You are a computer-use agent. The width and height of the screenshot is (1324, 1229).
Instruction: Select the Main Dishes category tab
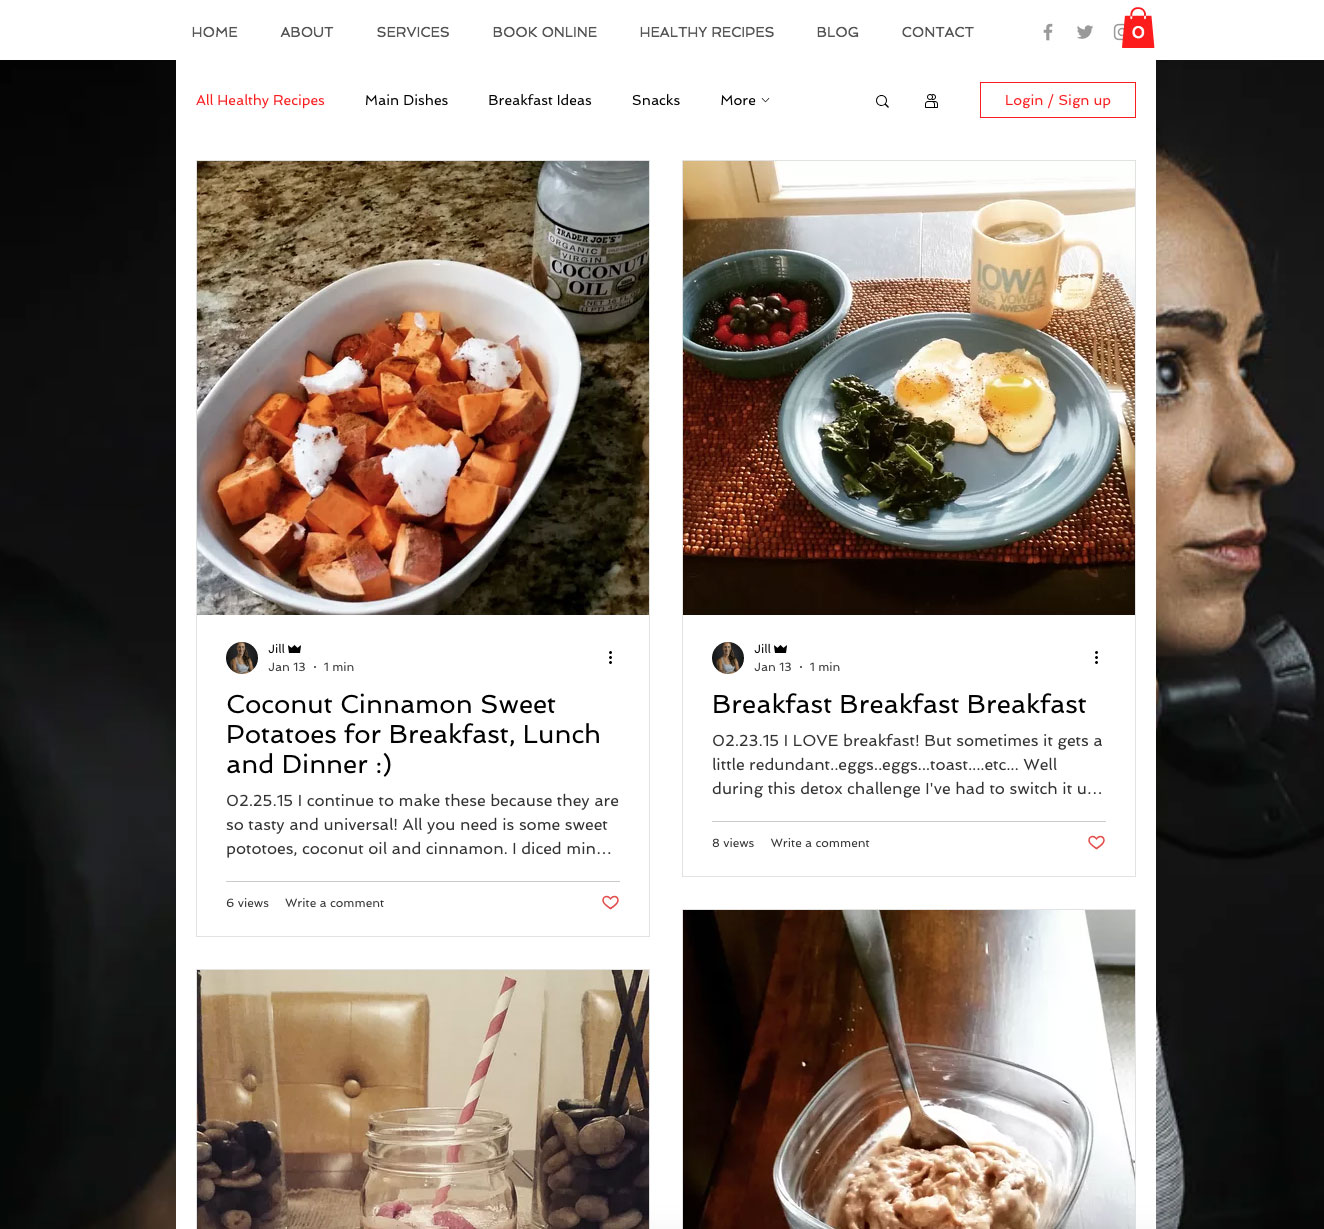tap(406, 100)
